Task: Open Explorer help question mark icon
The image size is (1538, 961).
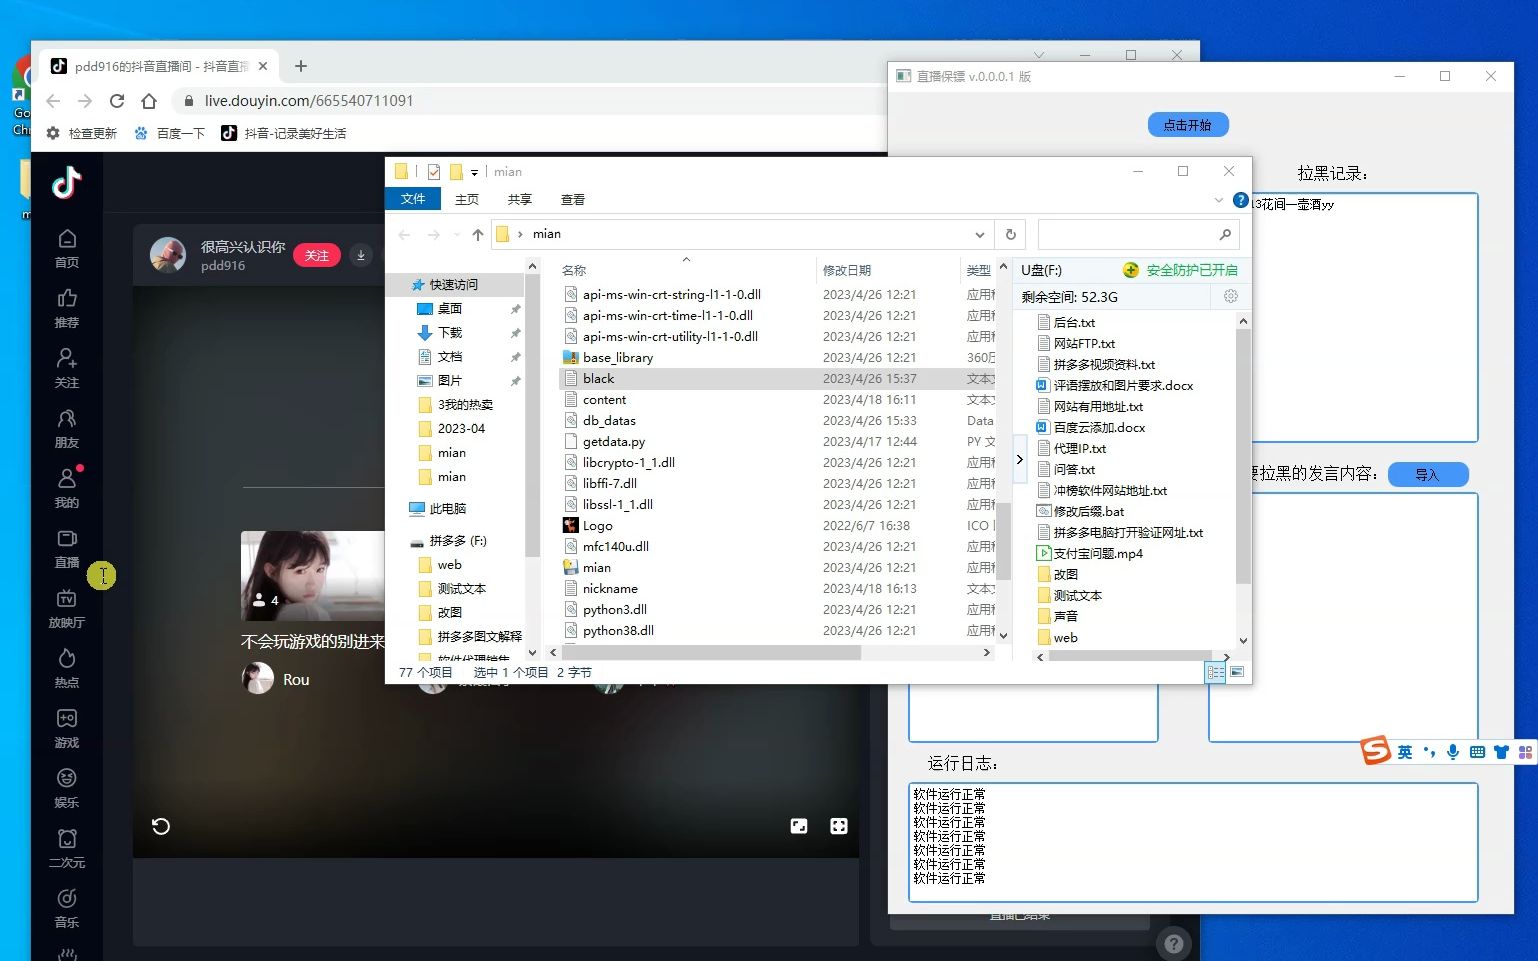Action: [x=1240, y=200]
